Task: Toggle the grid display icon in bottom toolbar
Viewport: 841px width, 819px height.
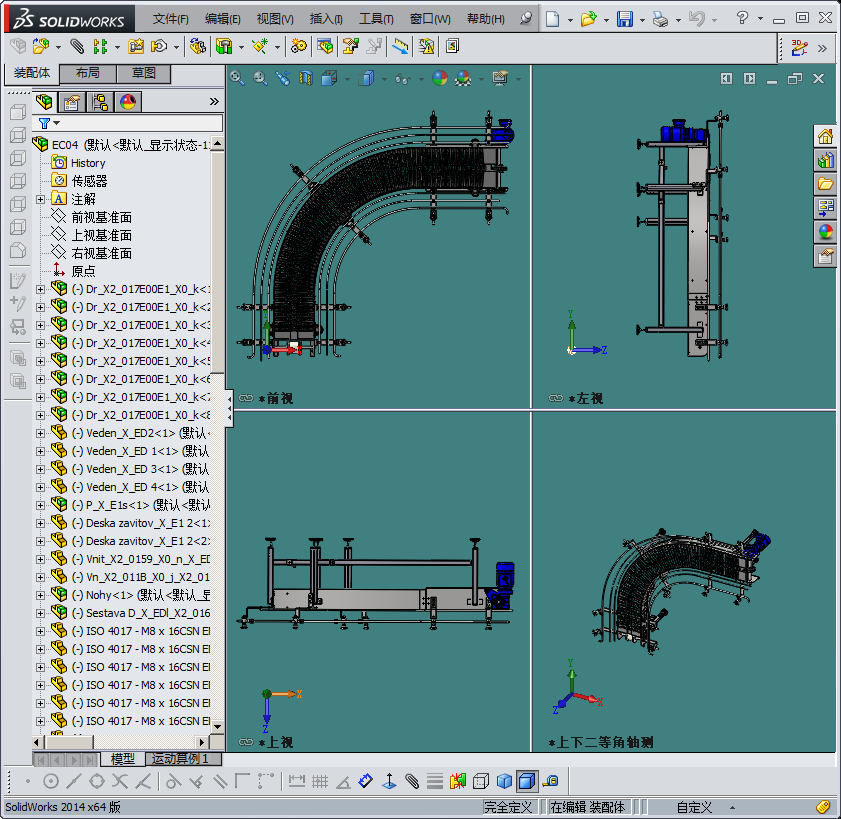Action: 320,781
